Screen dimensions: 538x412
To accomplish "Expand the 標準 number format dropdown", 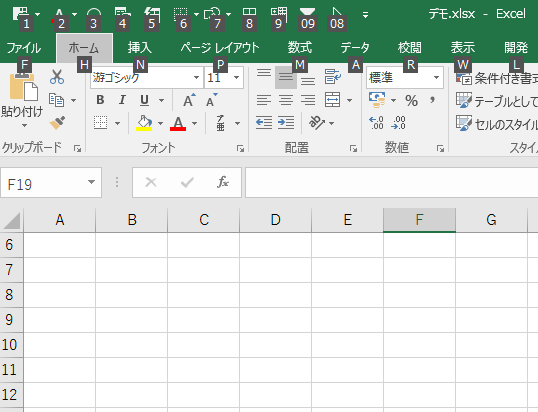I will pyautogui.click(x=436, y=78).
